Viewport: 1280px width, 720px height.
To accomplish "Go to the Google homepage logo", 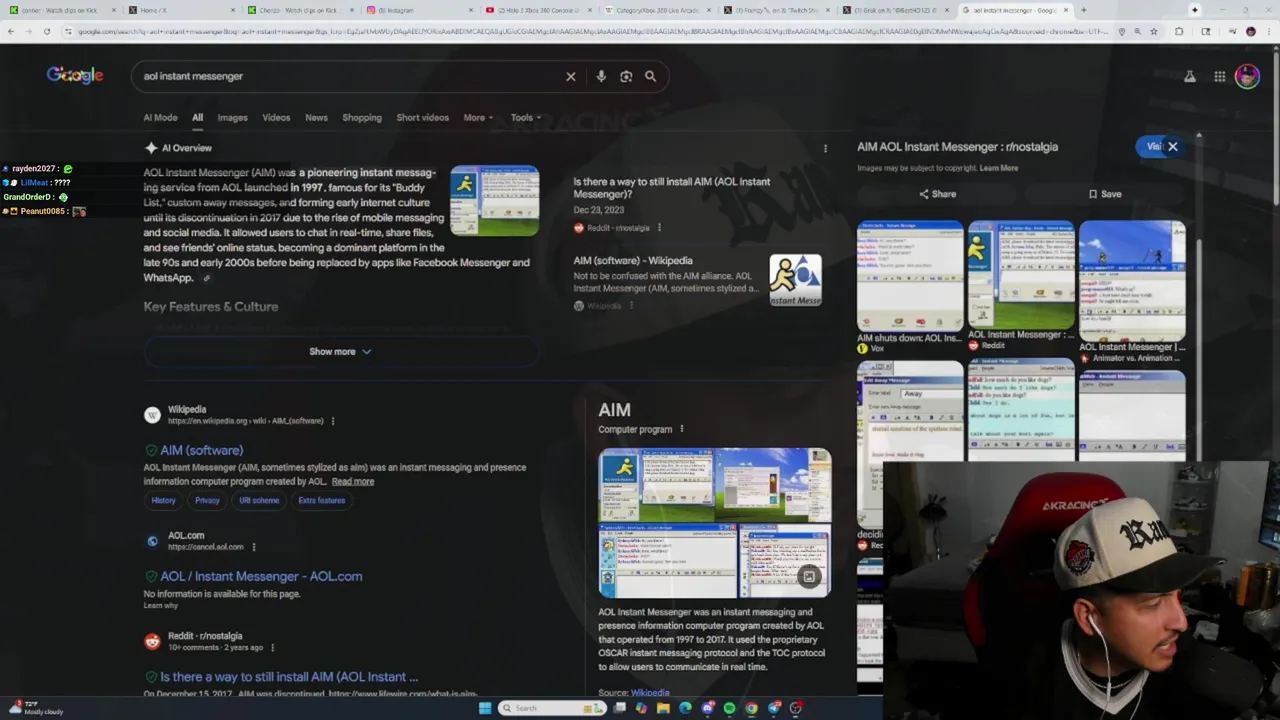I will (75, 75).
